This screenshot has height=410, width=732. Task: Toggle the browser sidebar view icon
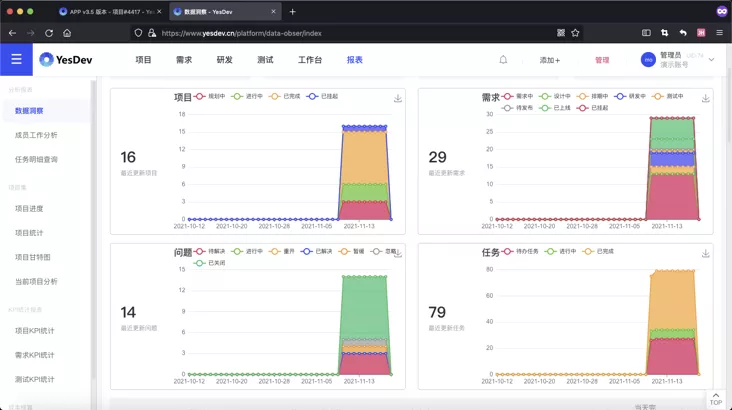[646, 33]
